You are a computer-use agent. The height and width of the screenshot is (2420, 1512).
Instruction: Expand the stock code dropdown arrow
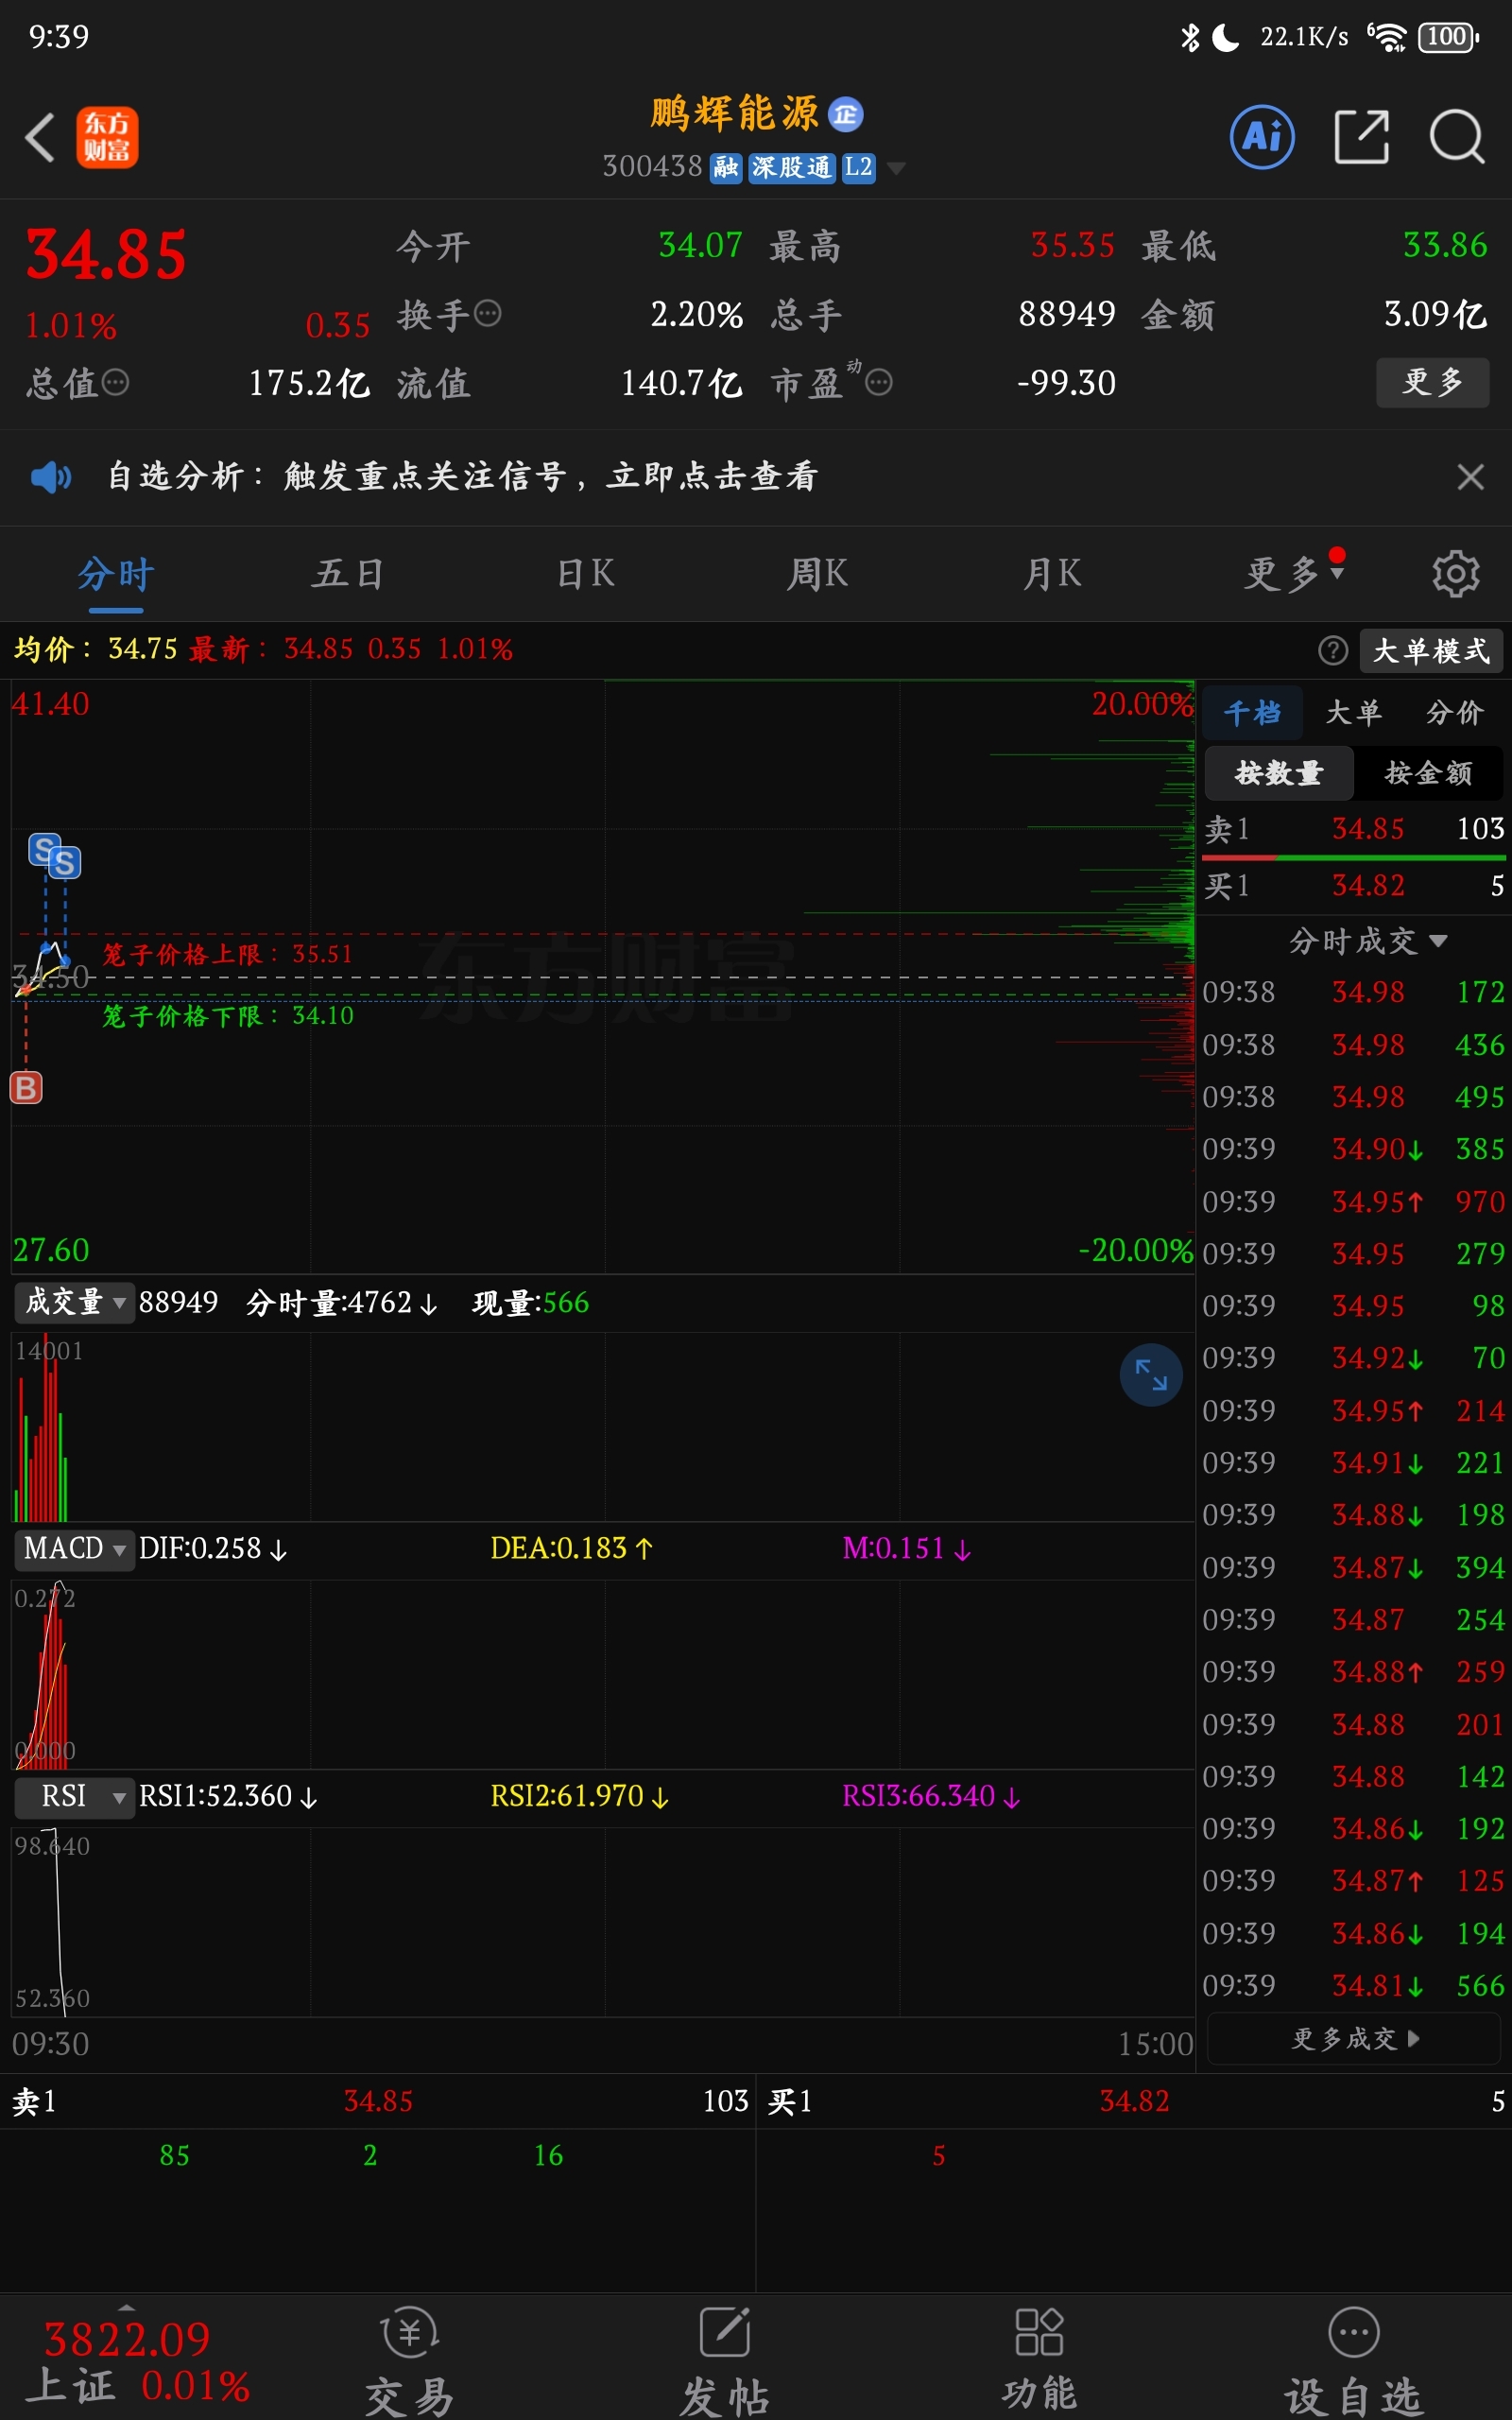[897, 168]
